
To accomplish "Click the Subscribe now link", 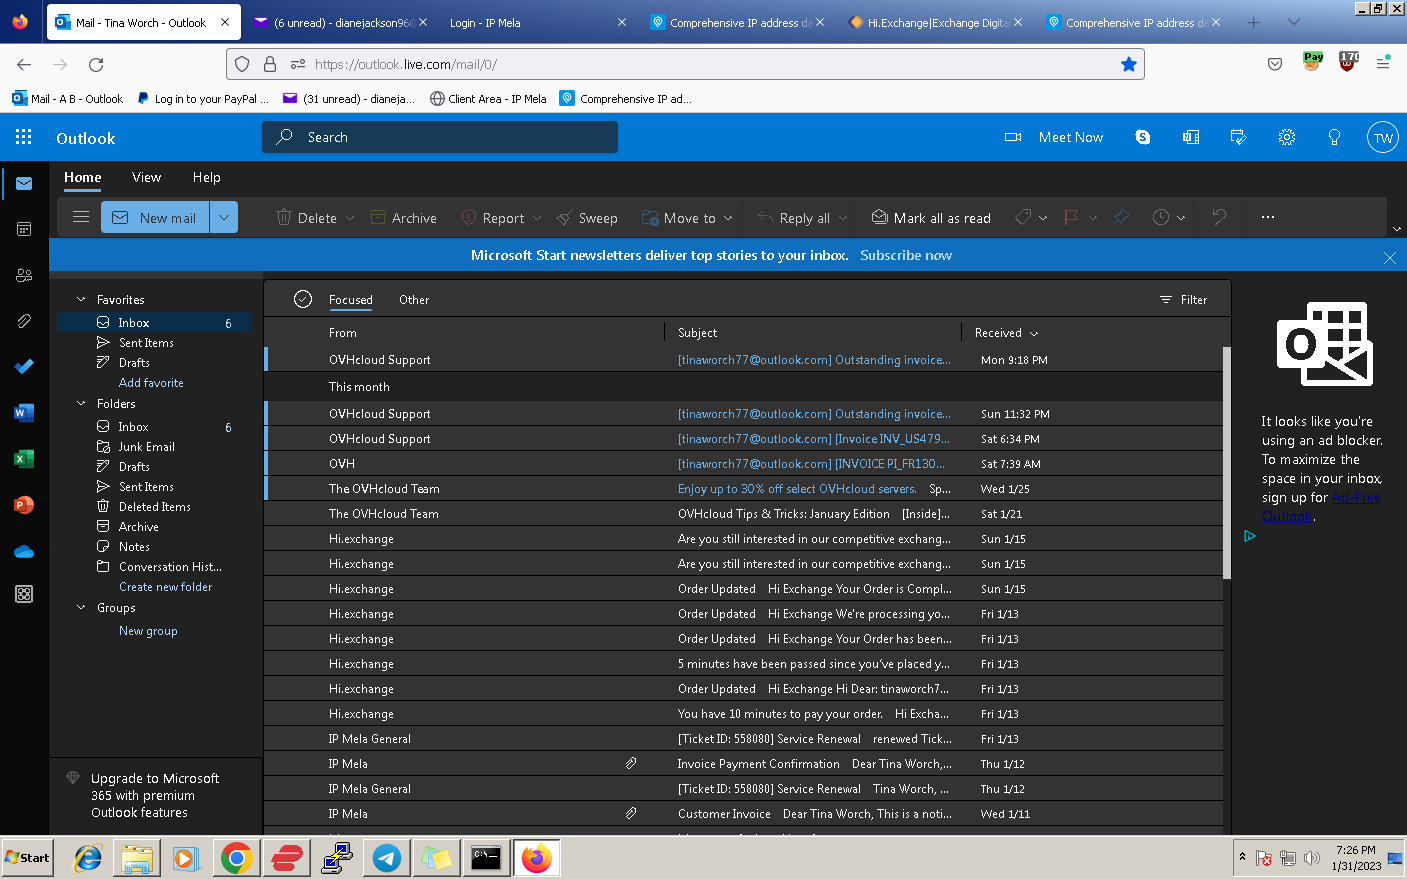I will (x=906, y=255).
